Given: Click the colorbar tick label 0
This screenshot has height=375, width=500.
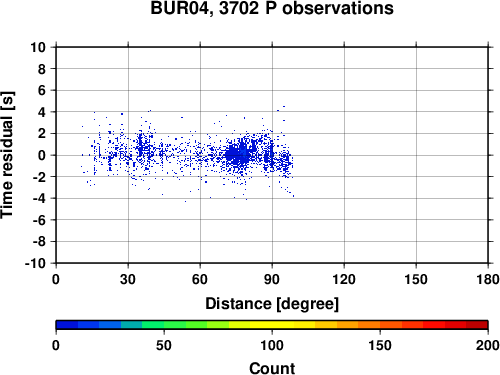Looking at the screenshot, I should (56, 345).
